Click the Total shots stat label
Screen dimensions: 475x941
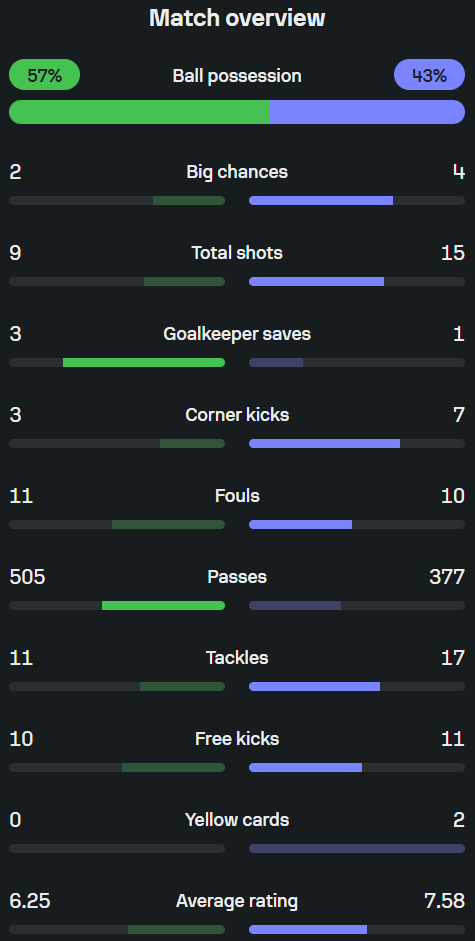237,253
